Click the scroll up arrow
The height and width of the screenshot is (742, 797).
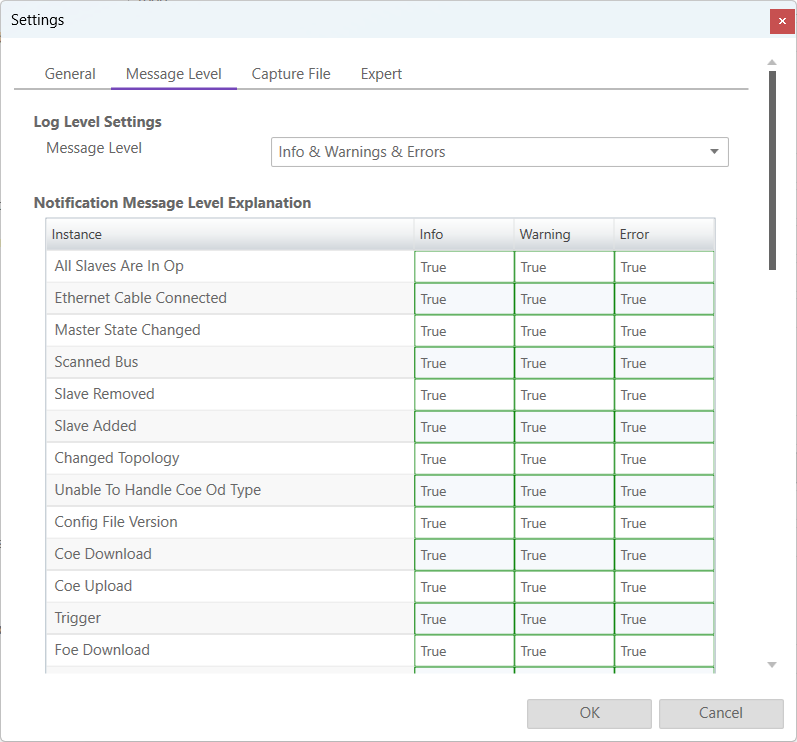point(772,63)
